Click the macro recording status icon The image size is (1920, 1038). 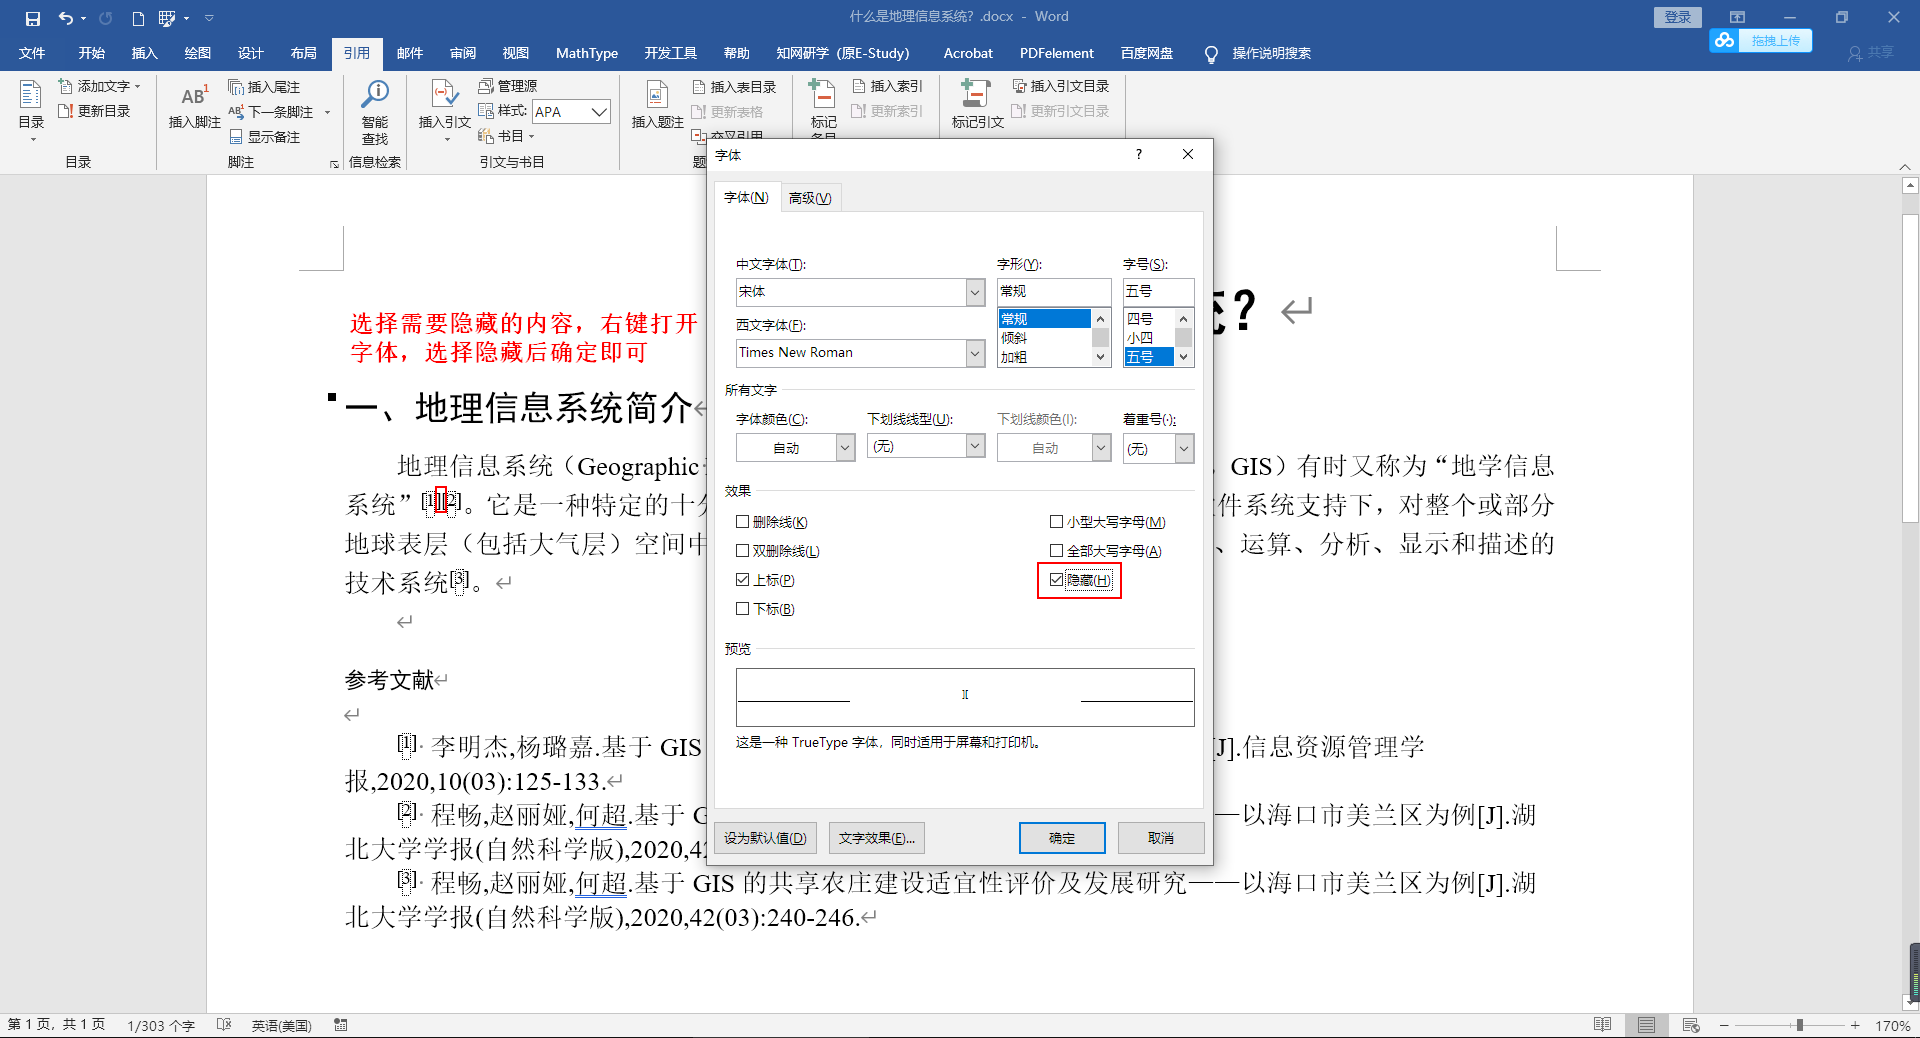point(341,1025)
